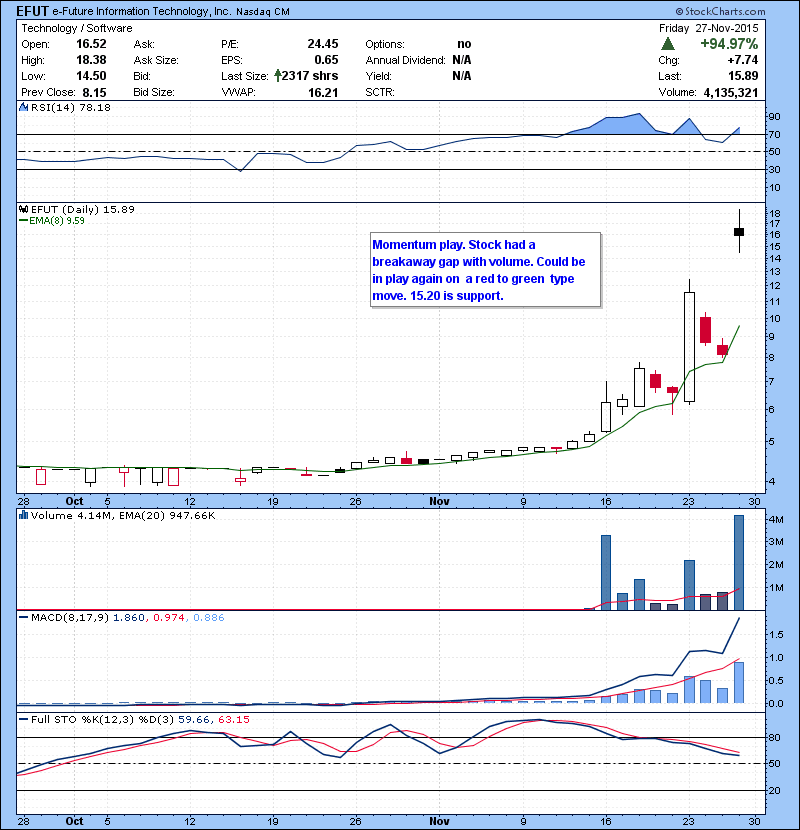Click the date Friday 27-Nov-2015

point(708,28)
